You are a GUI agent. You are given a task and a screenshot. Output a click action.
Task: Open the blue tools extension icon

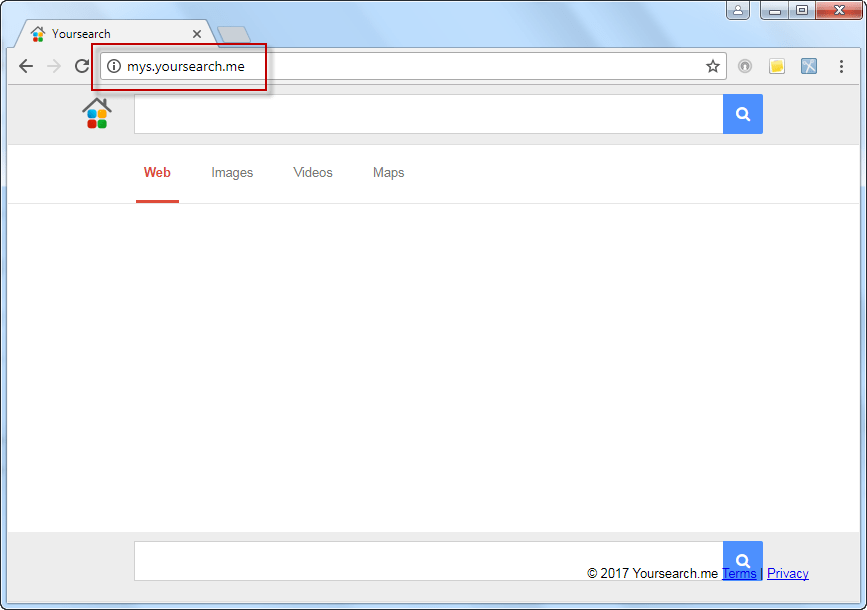pyautogui.click(x=809, y=66)
